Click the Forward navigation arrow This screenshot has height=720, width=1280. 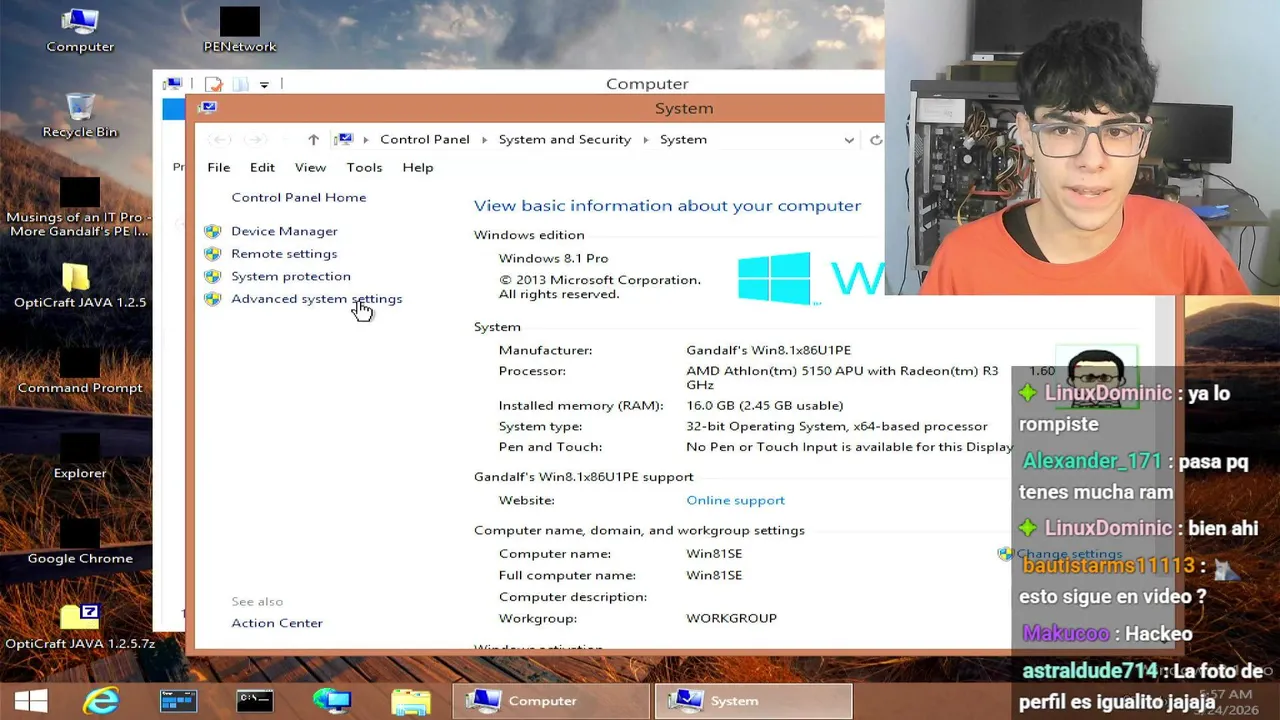[x=256, y=140]
